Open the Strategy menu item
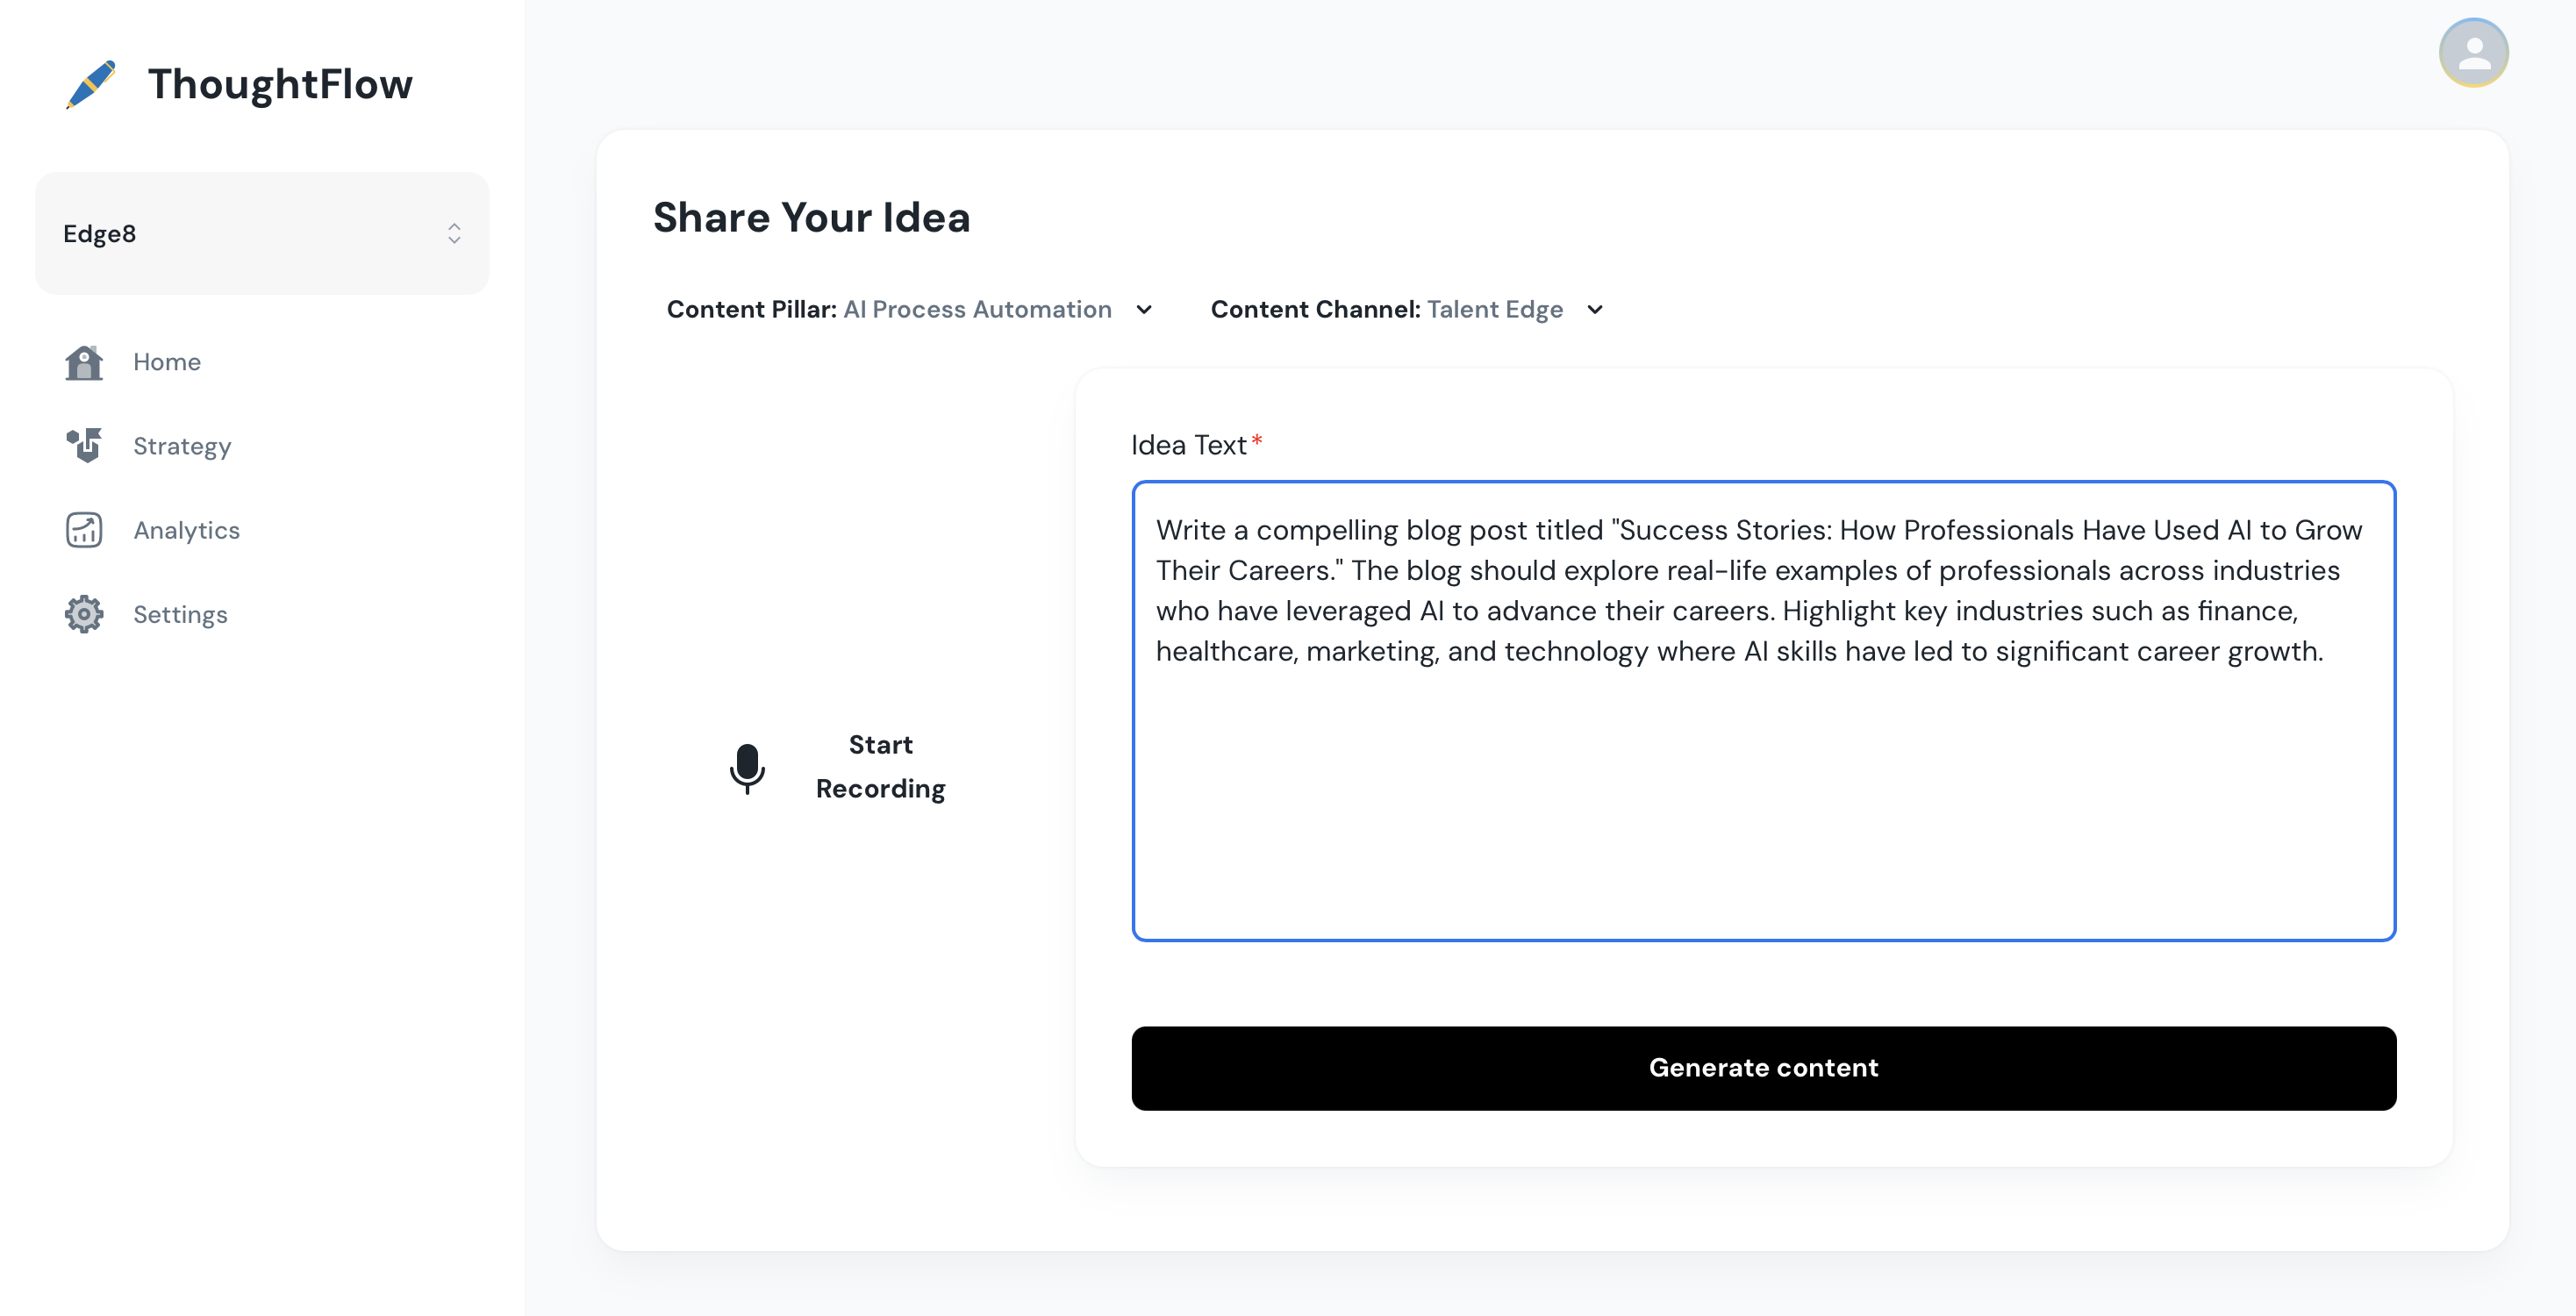 (182, 446)
